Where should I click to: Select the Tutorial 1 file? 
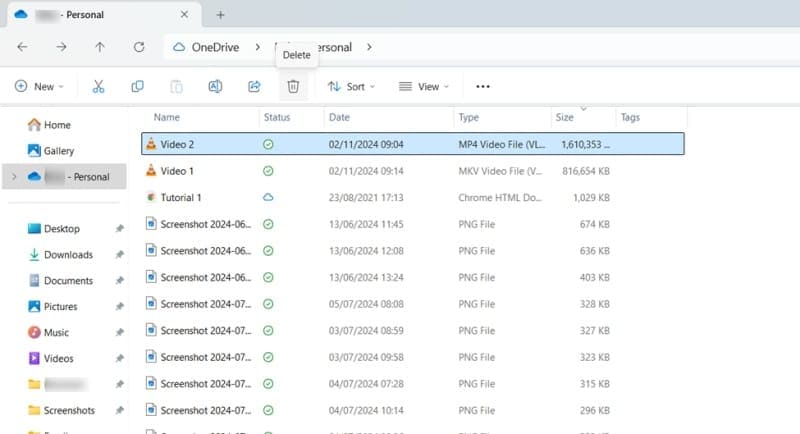click(413, 197)
